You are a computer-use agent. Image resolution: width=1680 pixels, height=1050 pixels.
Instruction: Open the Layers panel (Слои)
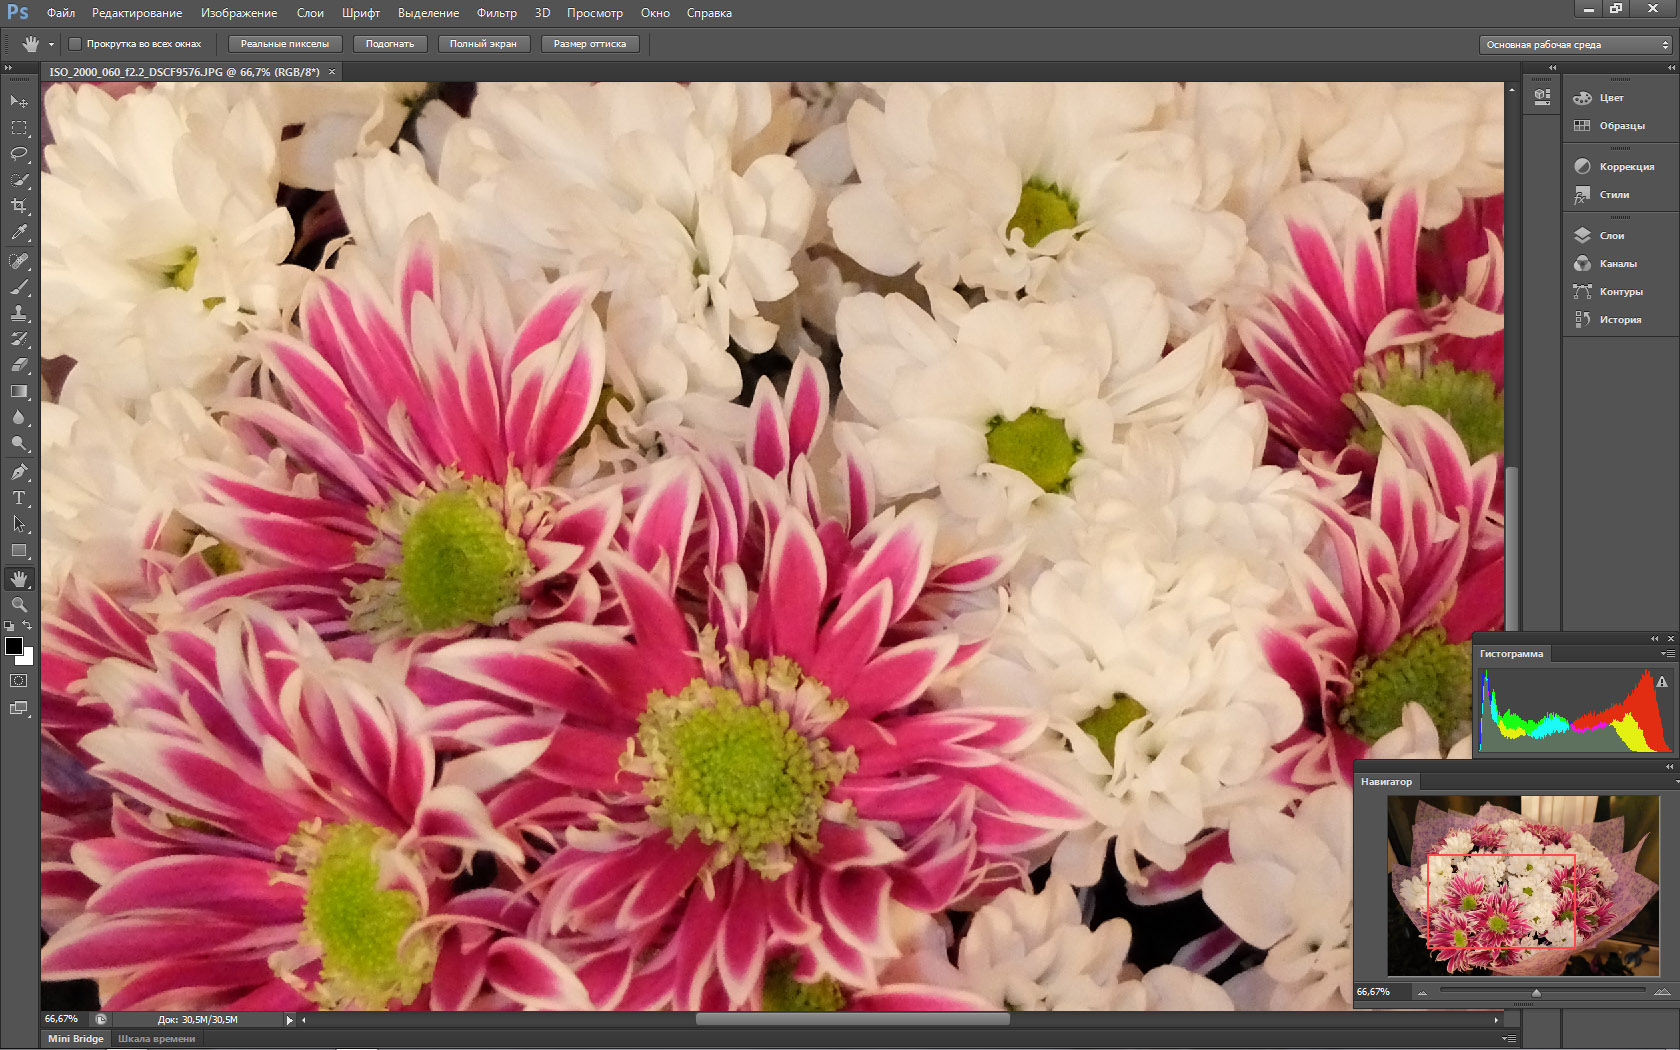1611,236
